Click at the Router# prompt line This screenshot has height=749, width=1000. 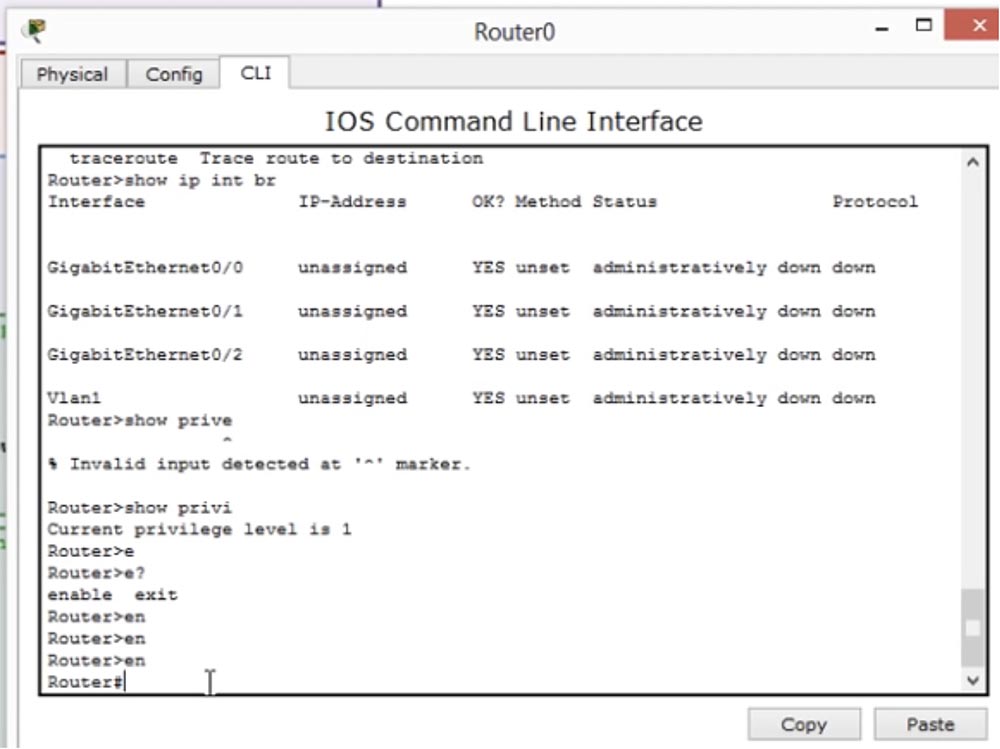(x=85, y=682)
